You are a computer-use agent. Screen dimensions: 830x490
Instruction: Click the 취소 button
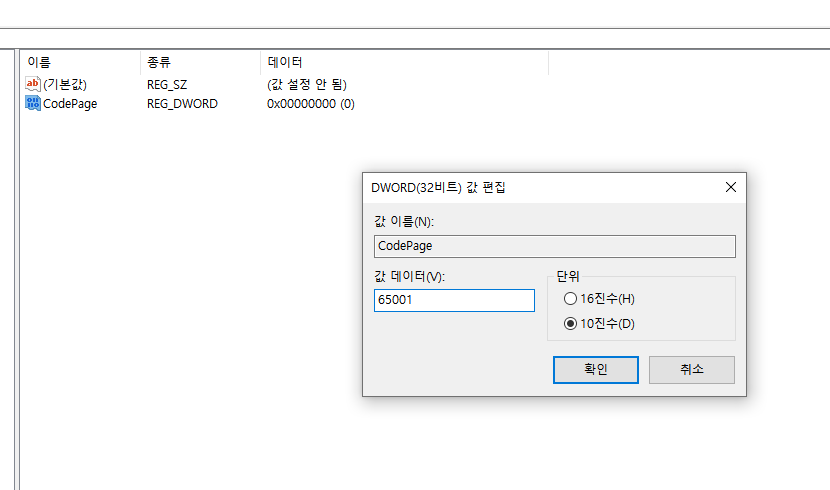point(691,369)
